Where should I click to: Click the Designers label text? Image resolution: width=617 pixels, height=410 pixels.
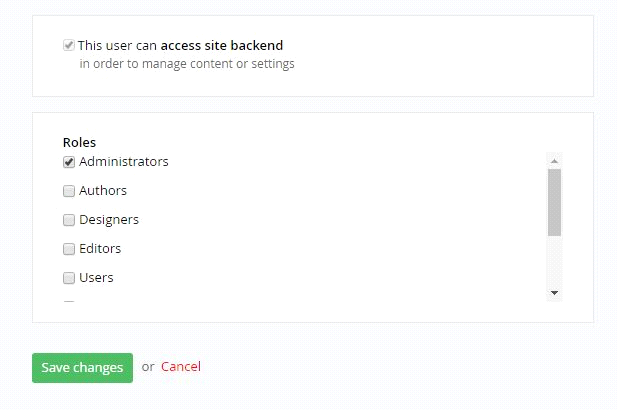[x=109, y=220]
